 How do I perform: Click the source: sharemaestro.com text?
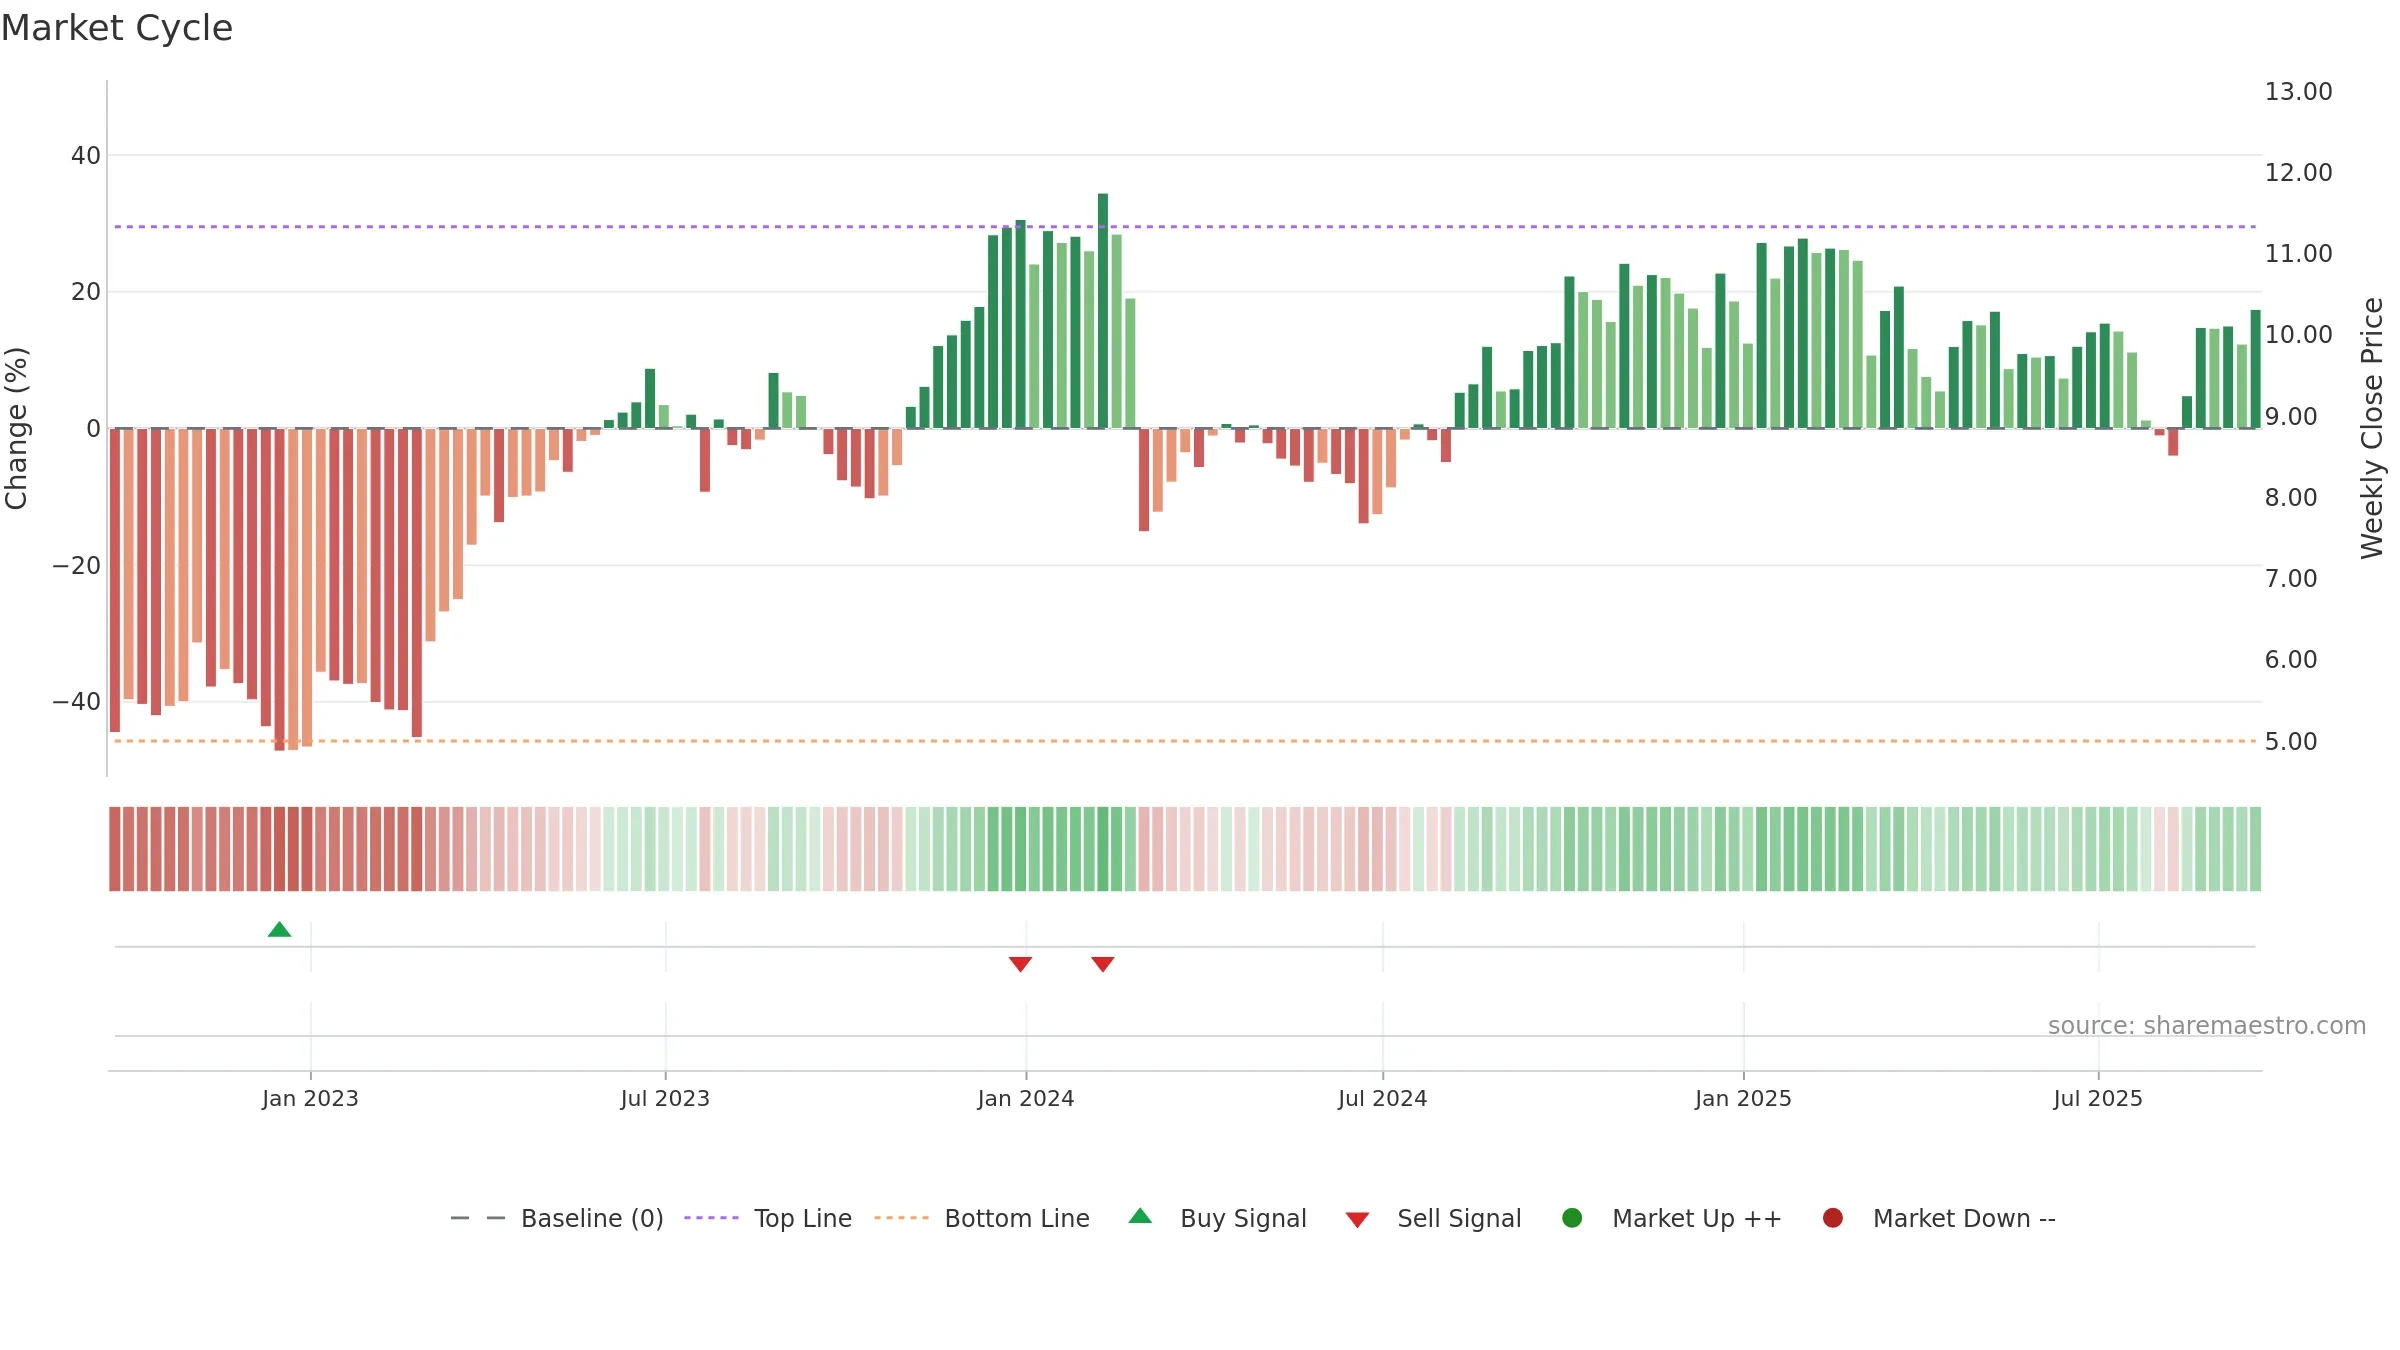click(x=2207, y=1026)
